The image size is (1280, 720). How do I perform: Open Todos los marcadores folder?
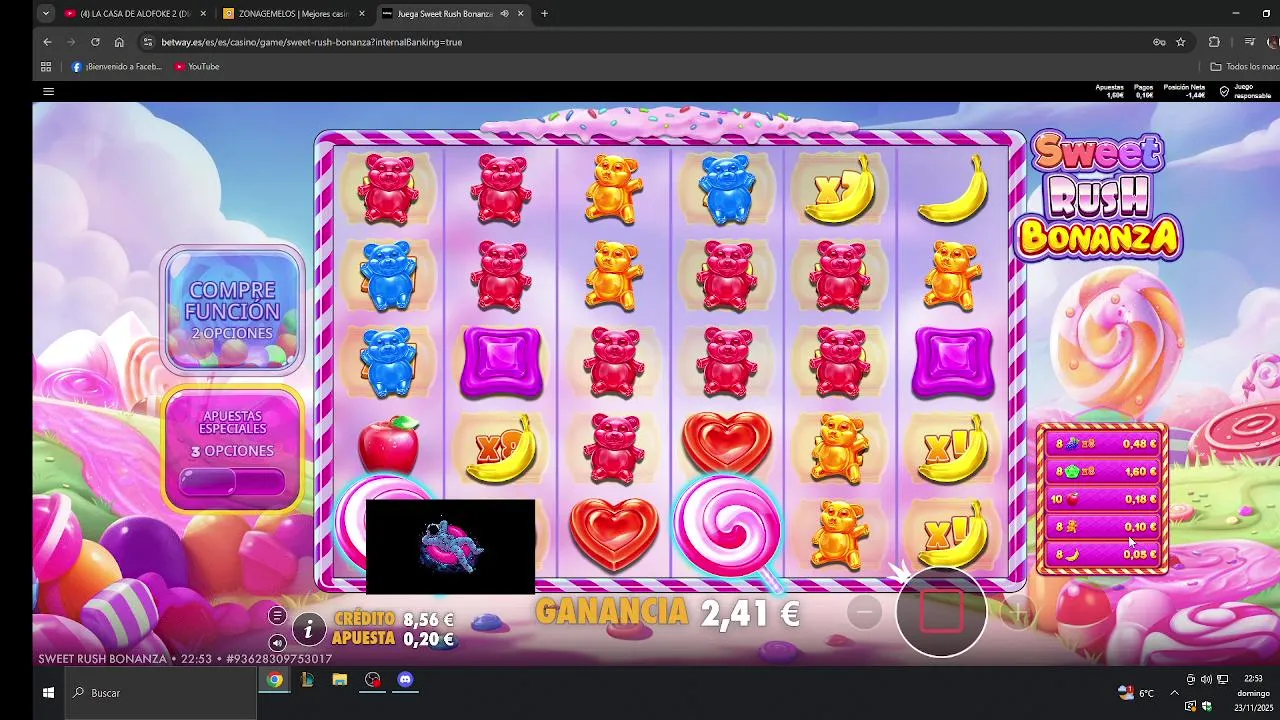[x=1243, y=67]
